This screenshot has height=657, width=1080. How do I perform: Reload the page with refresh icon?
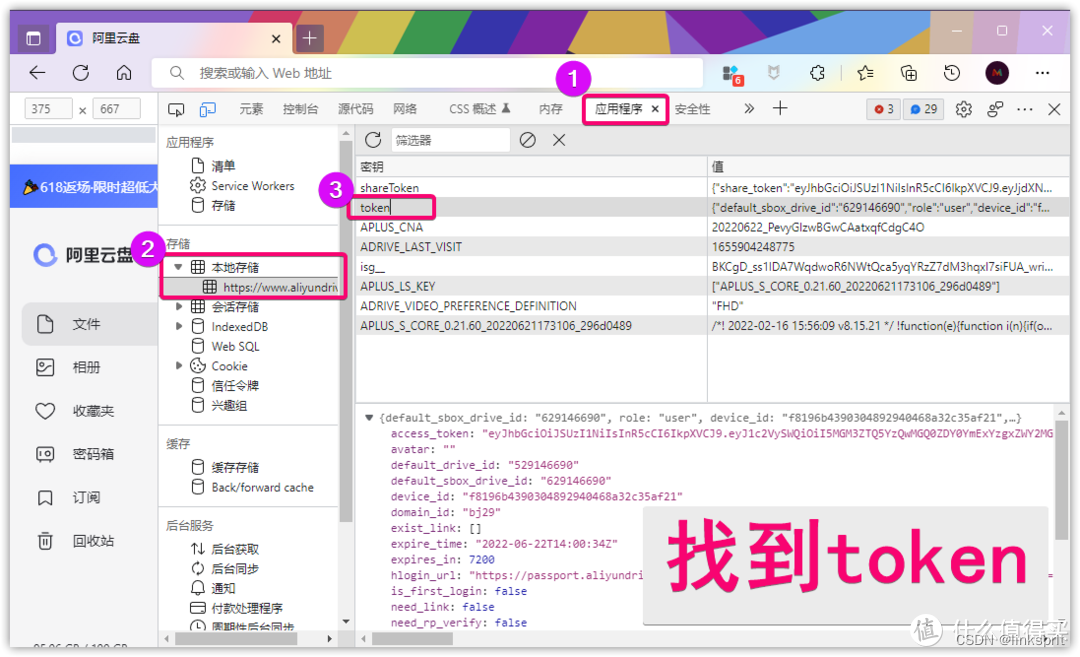(81, 73)
